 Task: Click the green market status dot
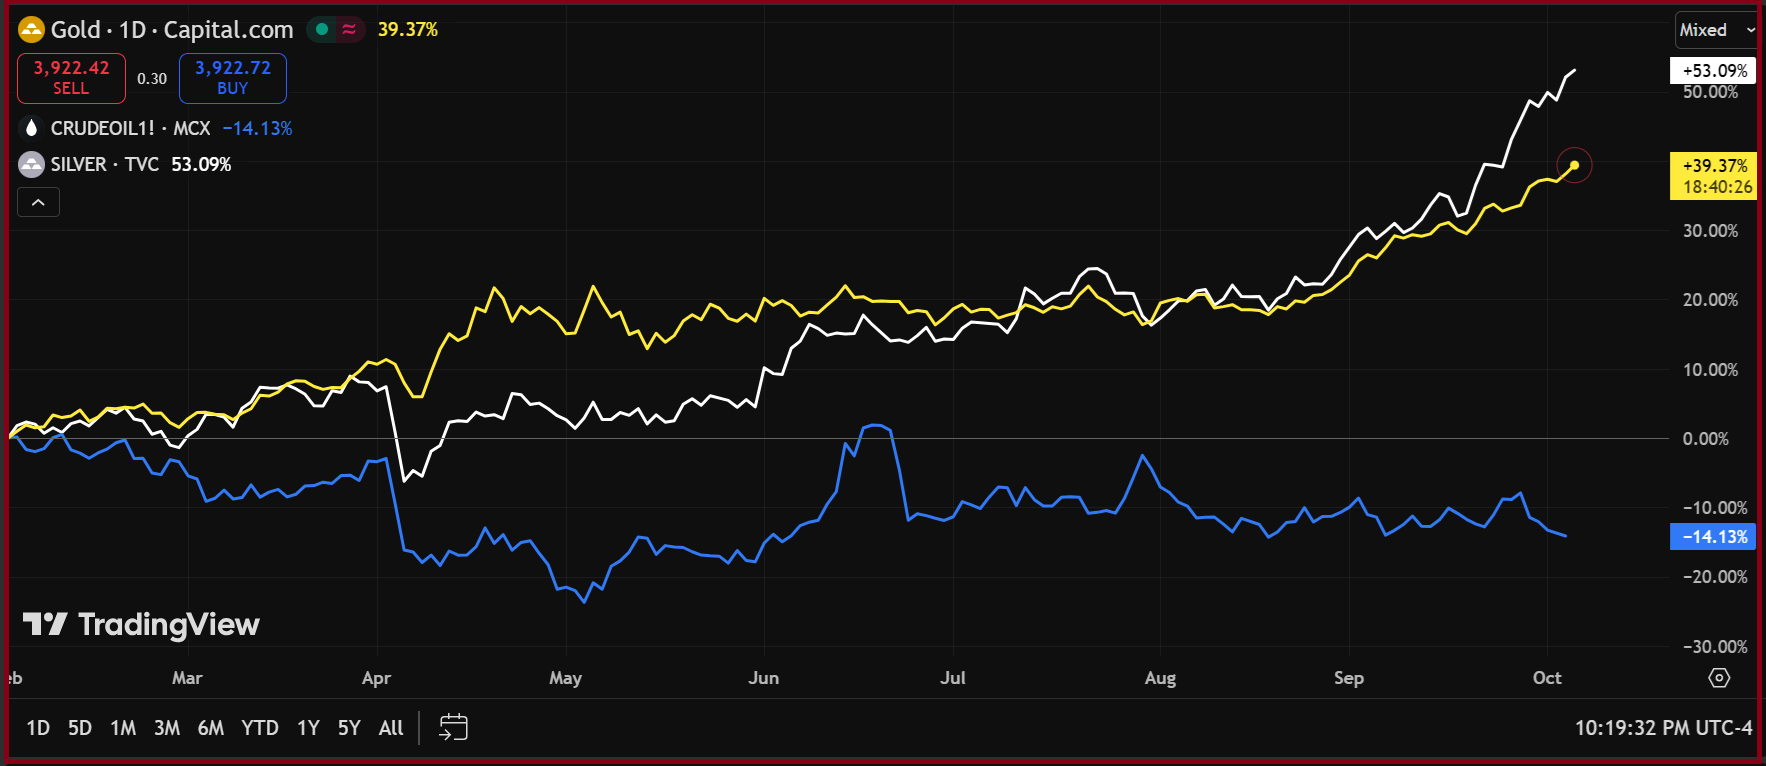point(322,30)
